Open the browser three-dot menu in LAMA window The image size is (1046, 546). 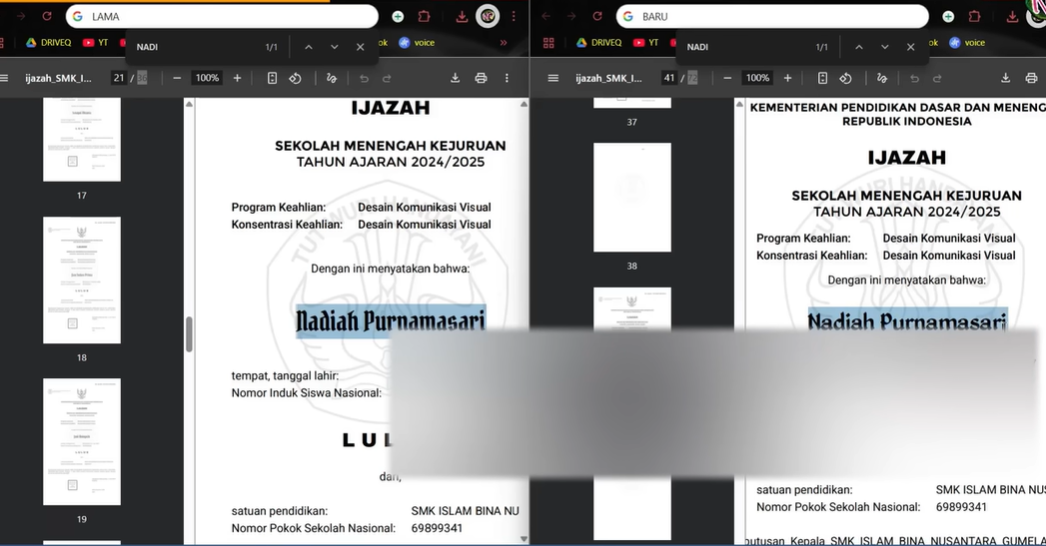(x=514, y=16)
